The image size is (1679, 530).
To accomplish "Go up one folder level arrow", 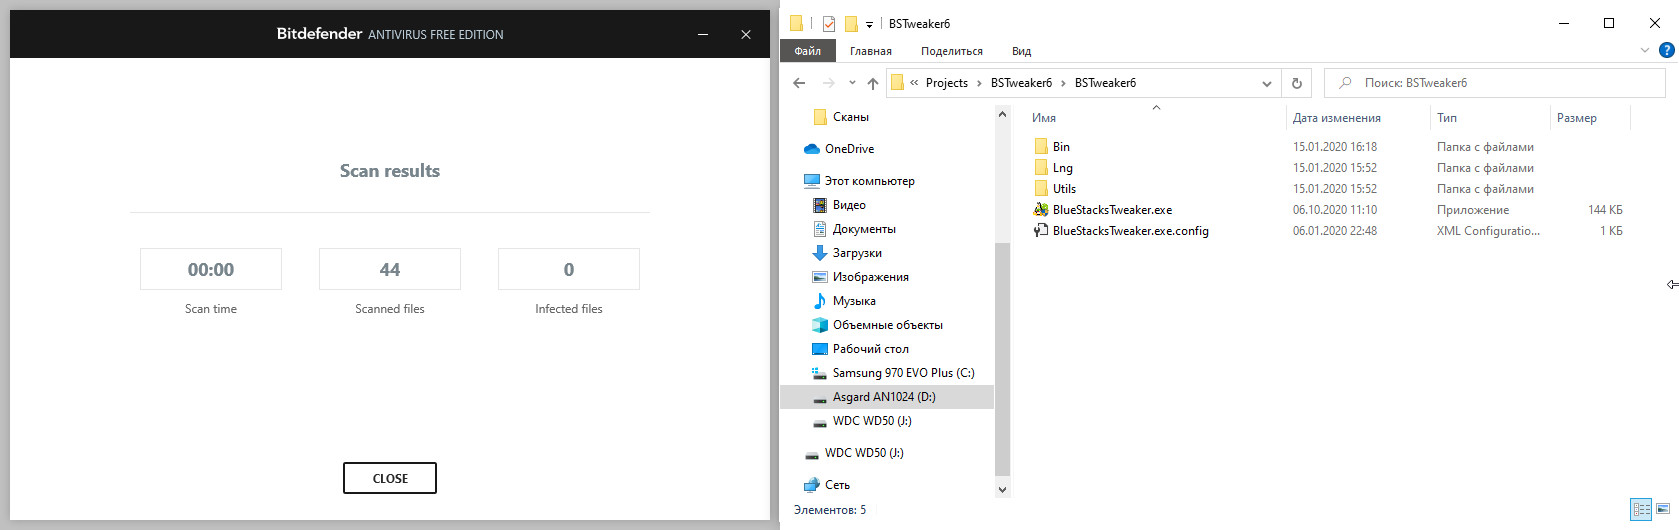I will 873,83.
